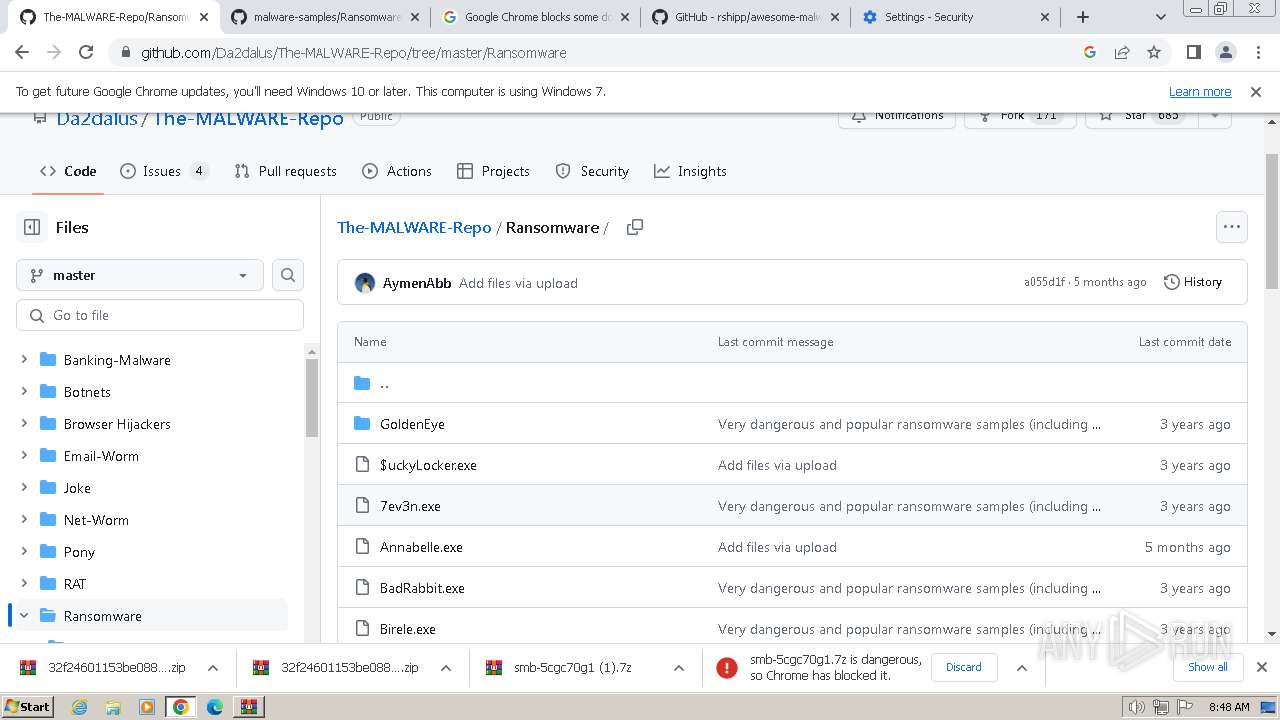The width and height of the screenshot is (1280, 720).
Task: Open the Chrome profile avatar
Action: coord(1226,53)
